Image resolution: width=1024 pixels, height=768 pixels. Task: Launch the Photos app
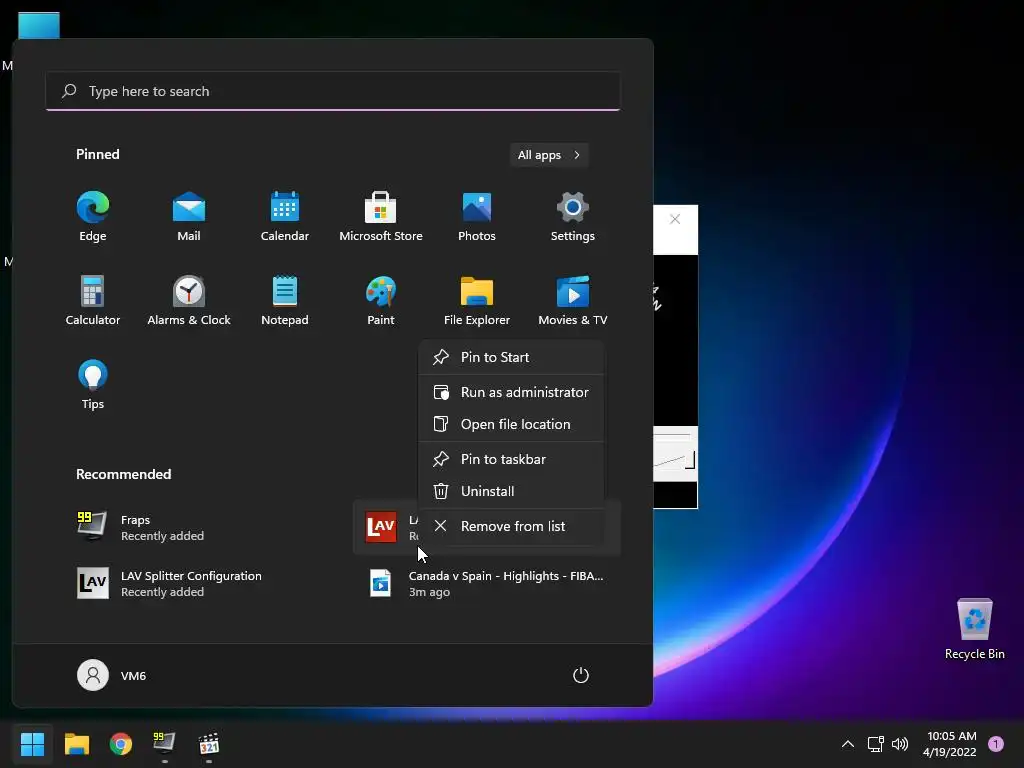[477, 217]
